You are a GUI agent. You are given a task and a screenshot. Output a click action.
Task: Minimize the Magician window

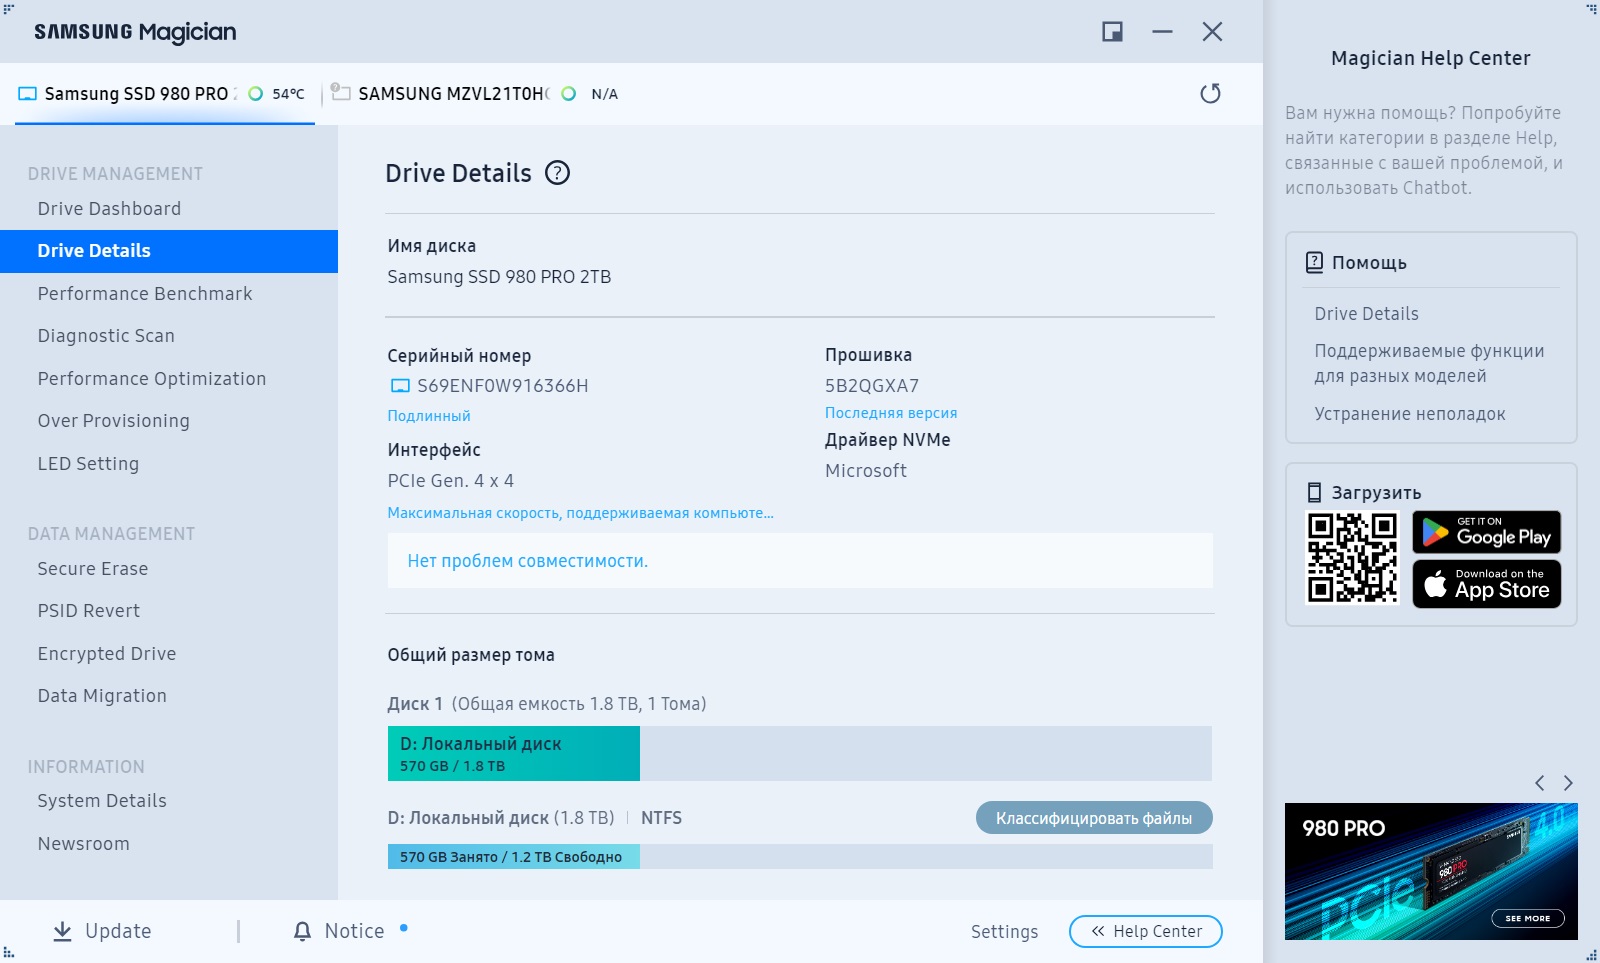(x=1162, y=32)
